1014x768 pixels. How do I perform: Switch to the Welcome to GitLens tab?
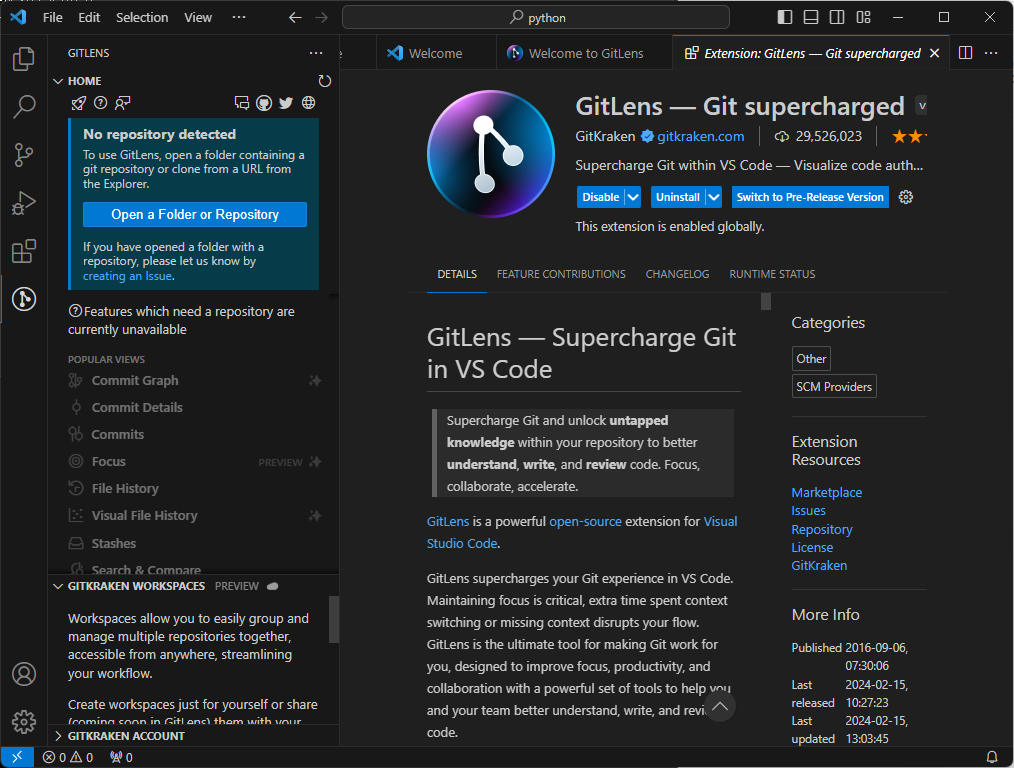coord(585,53)
